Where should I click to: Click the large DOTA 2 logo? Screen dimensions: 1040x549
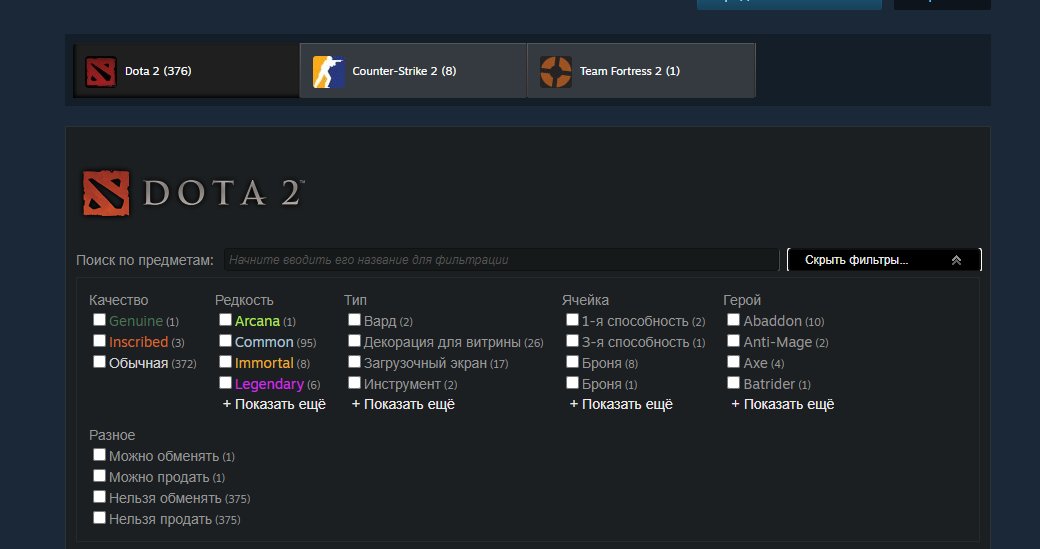193,193
